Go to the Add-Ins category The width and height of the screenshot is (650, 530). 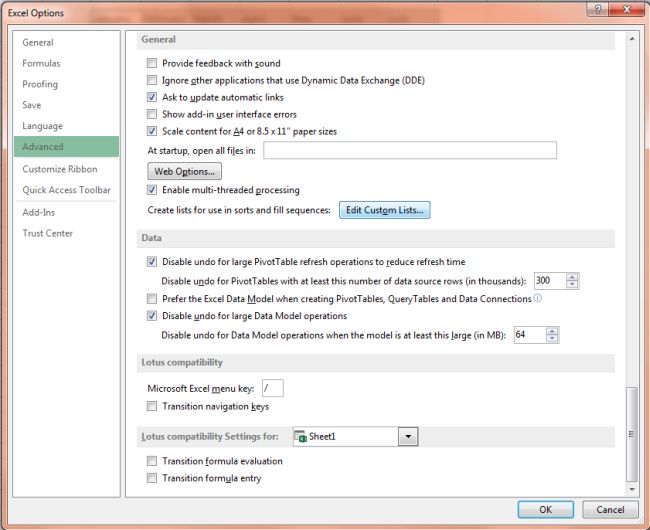pyautogui.click(x=66, y=212)
